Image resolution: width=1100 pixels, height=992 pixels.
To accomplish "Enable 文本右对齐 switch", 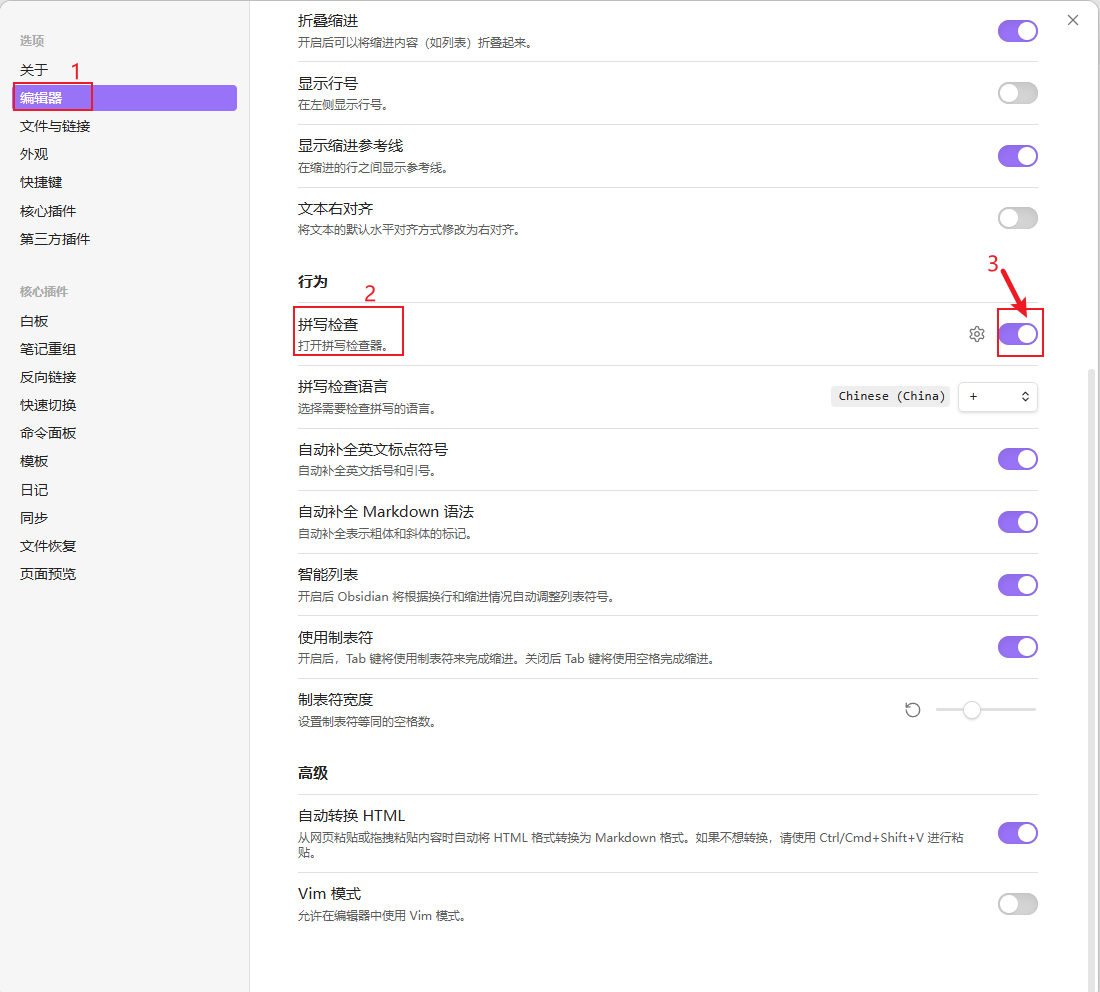I will click(1018, 218).
